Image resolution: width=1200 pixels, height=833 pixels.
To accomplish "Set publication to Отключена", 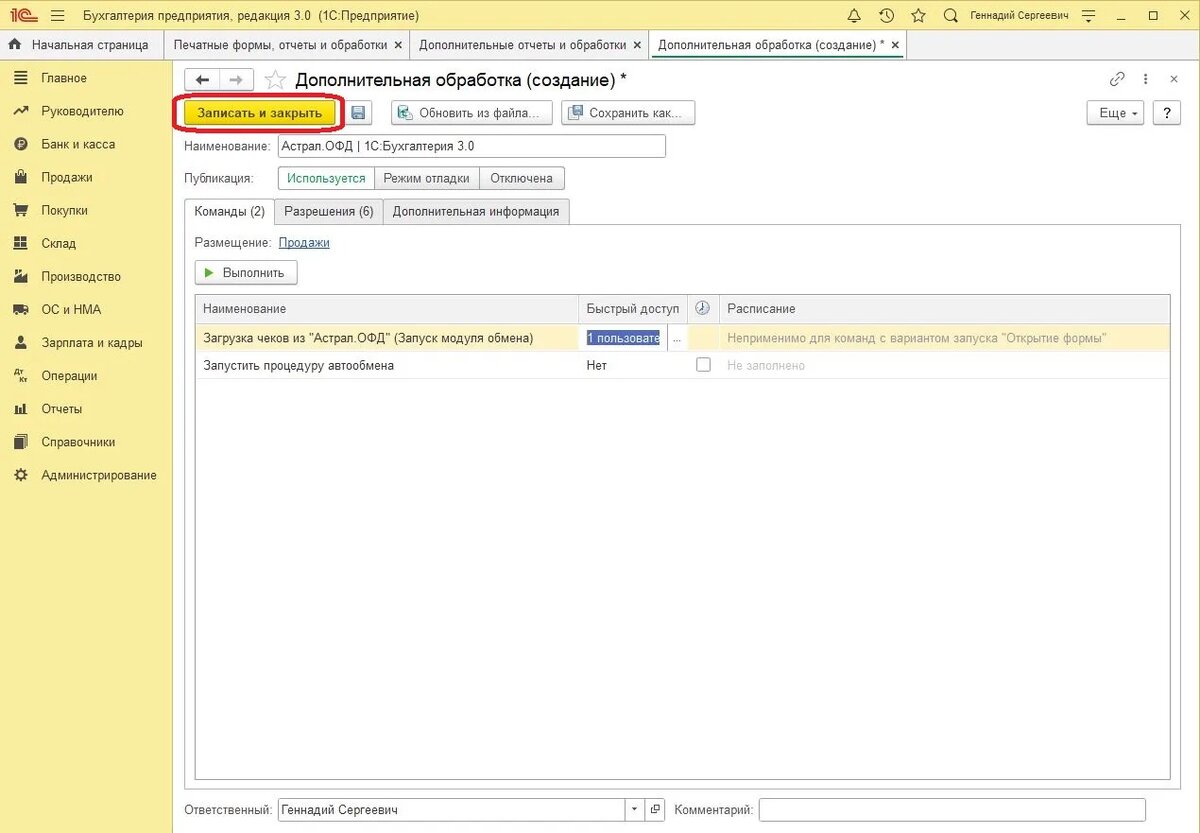I will 521,178.
